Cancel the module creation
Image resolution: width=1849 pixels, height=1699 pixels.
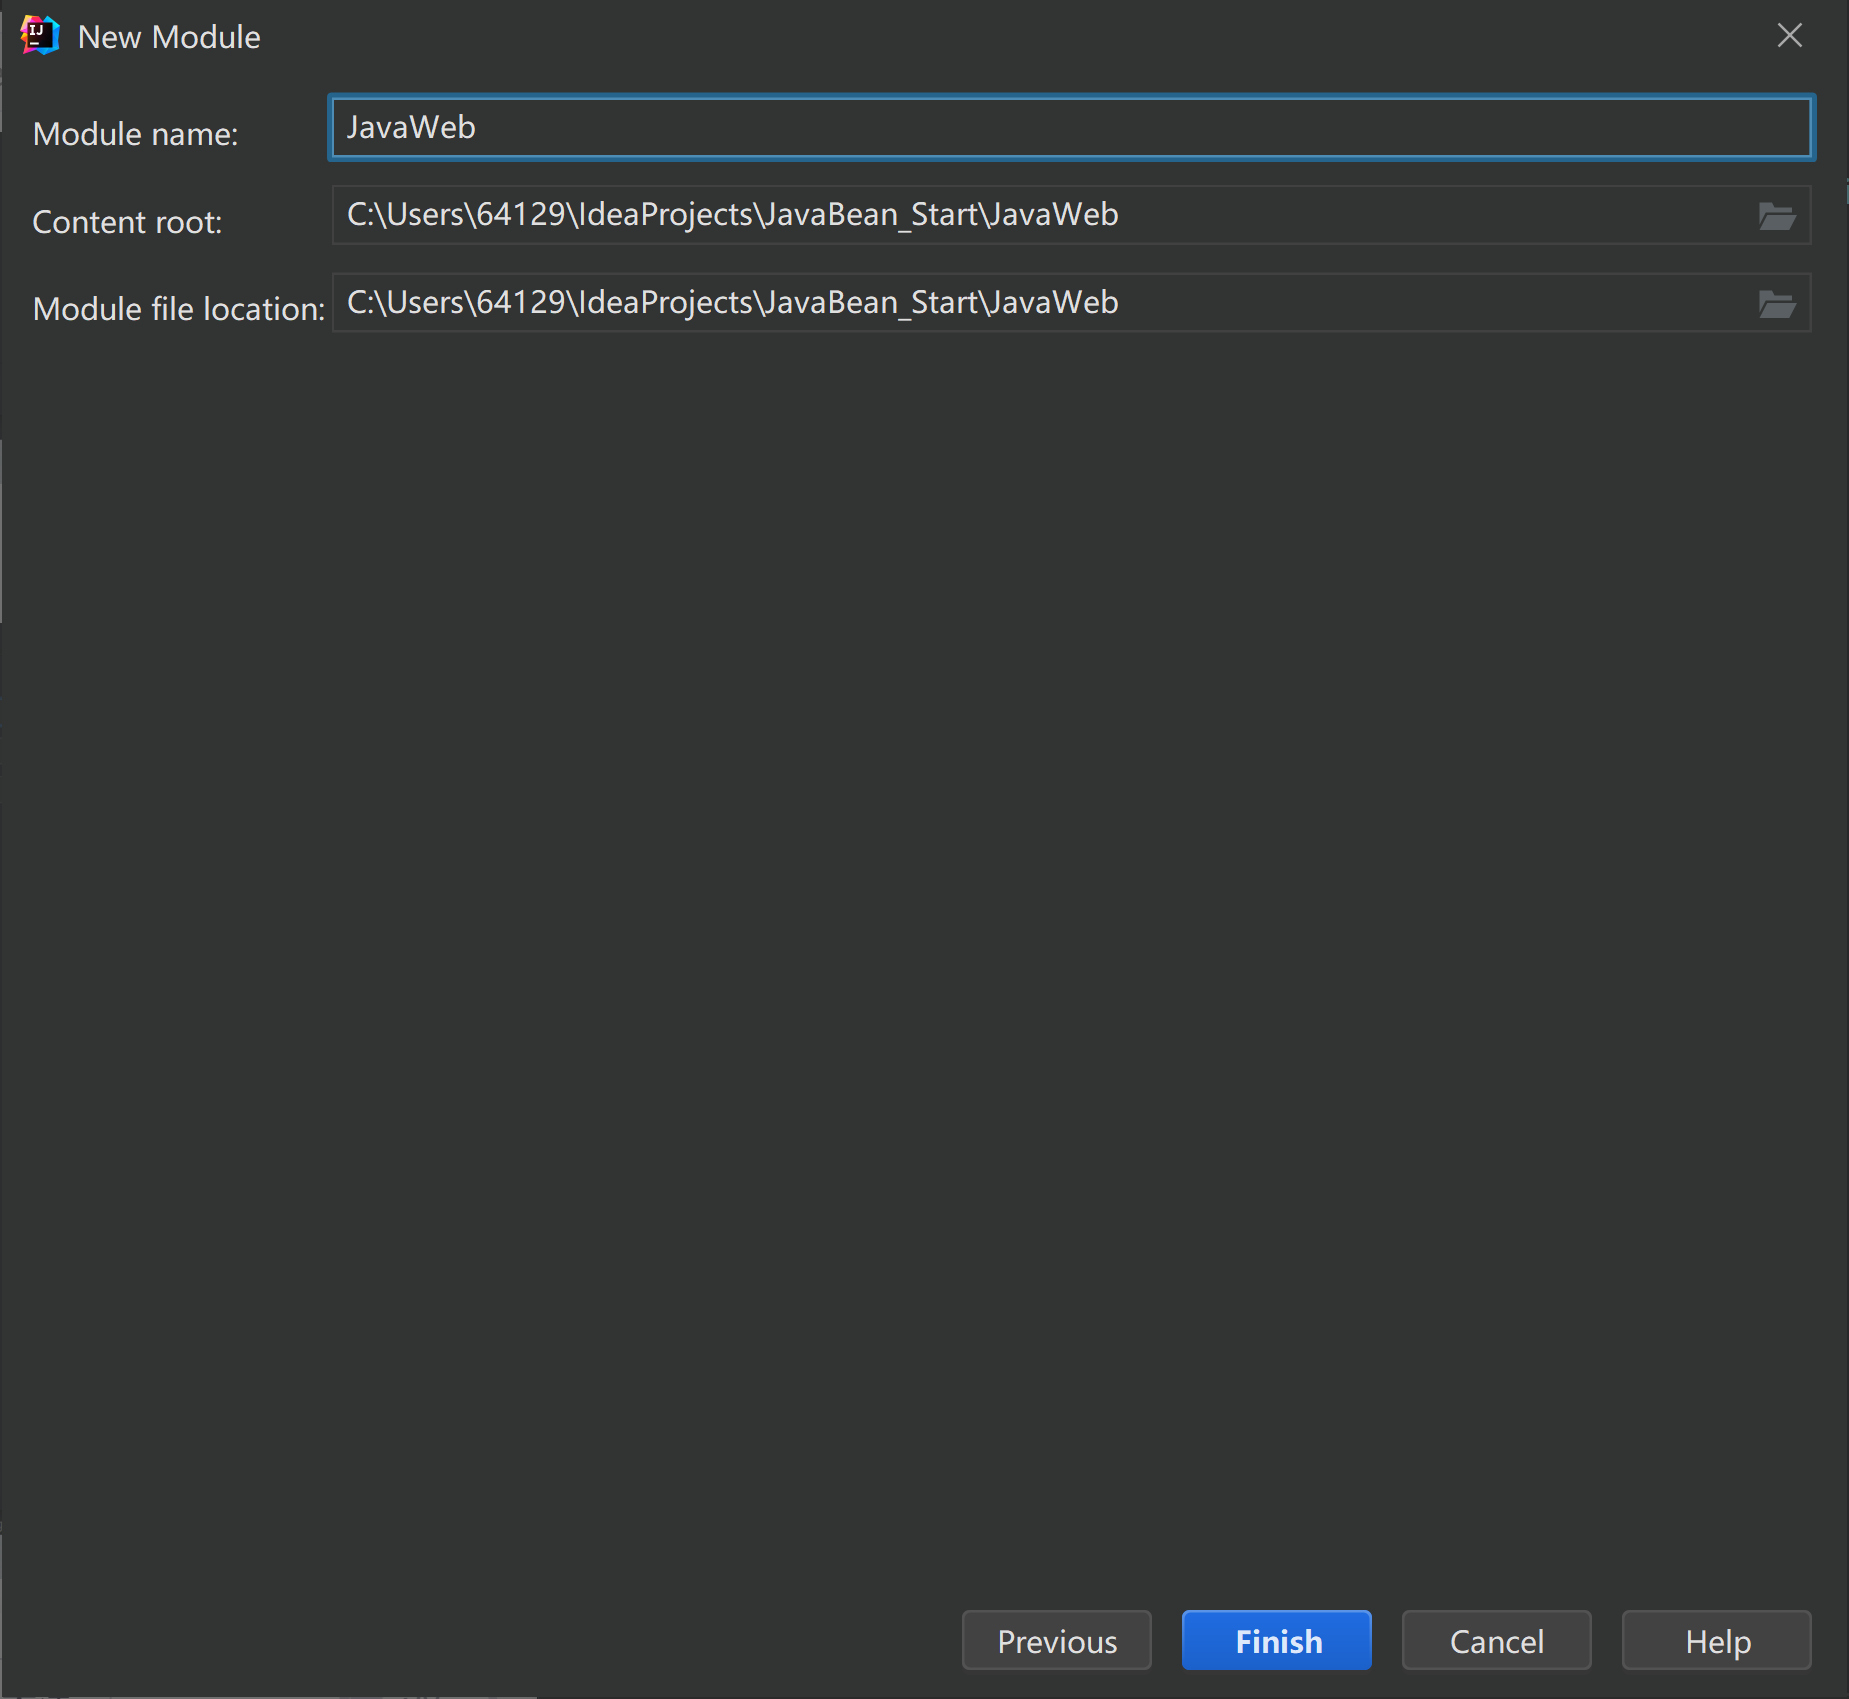(1496, 1641)
